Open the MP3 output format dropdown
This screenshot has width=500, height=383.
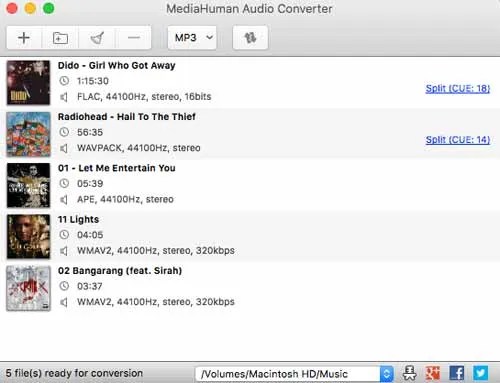[192, 38]
